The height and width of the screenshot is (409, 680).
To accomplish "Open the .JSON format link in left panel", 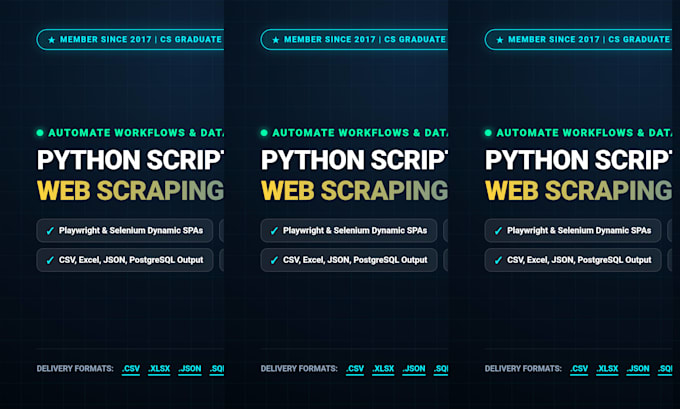I will pos(190,369).
